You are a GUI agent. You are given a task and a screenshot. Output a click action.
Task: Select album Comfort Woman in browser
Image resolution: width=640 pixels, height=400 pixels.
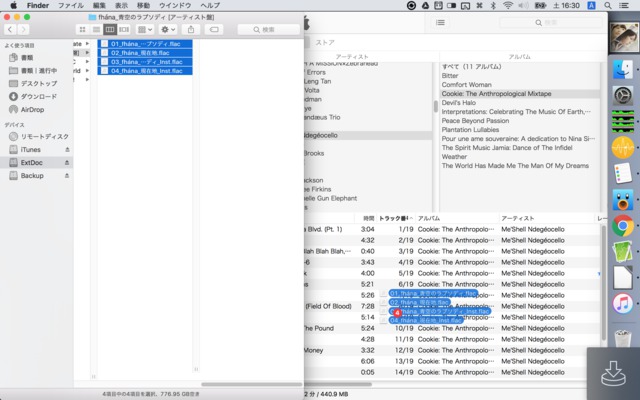tap(467, 84)
